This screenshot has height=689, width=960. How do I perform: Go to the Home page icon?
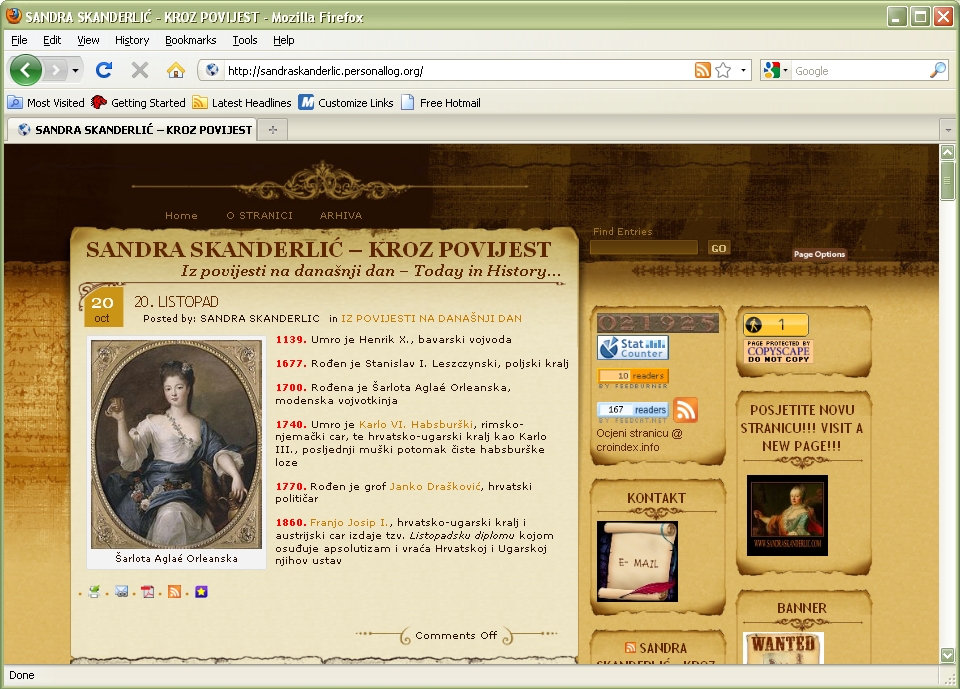176,70
